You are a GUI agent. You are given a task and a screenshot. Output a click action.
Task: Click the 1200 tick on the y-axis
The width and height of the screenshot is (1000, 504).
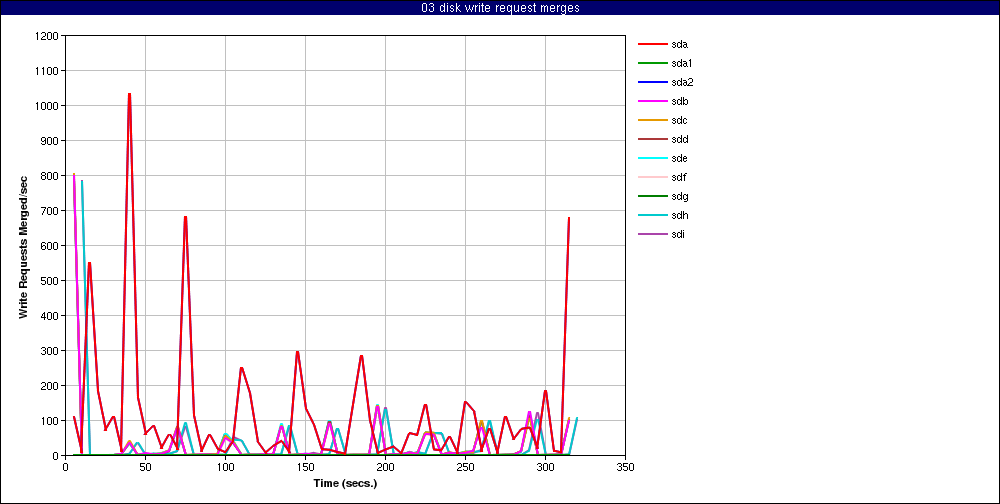click(x=46, y=36)
